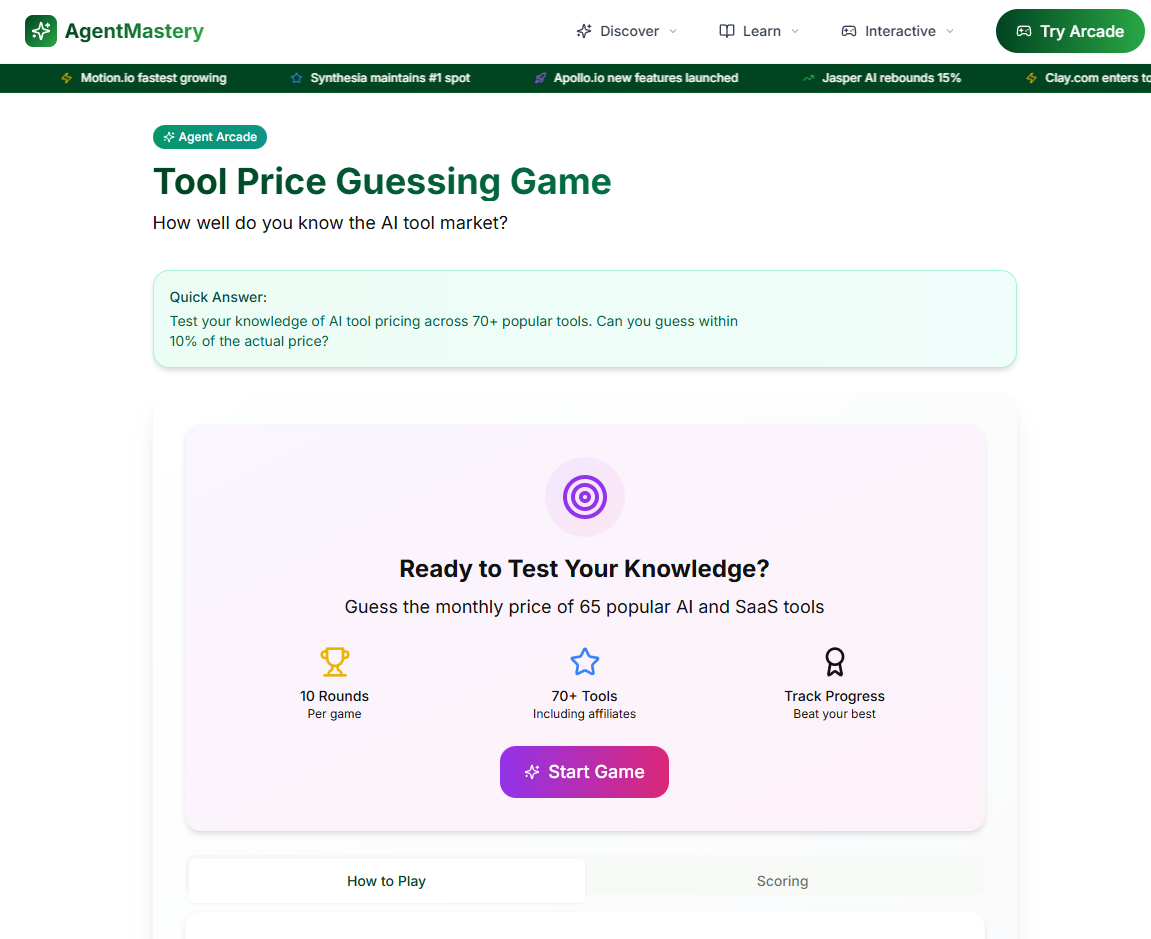Select the How to Play tab
This screenshot has width=1151, height=939.
pyautogui.click(x=386, y=880)
